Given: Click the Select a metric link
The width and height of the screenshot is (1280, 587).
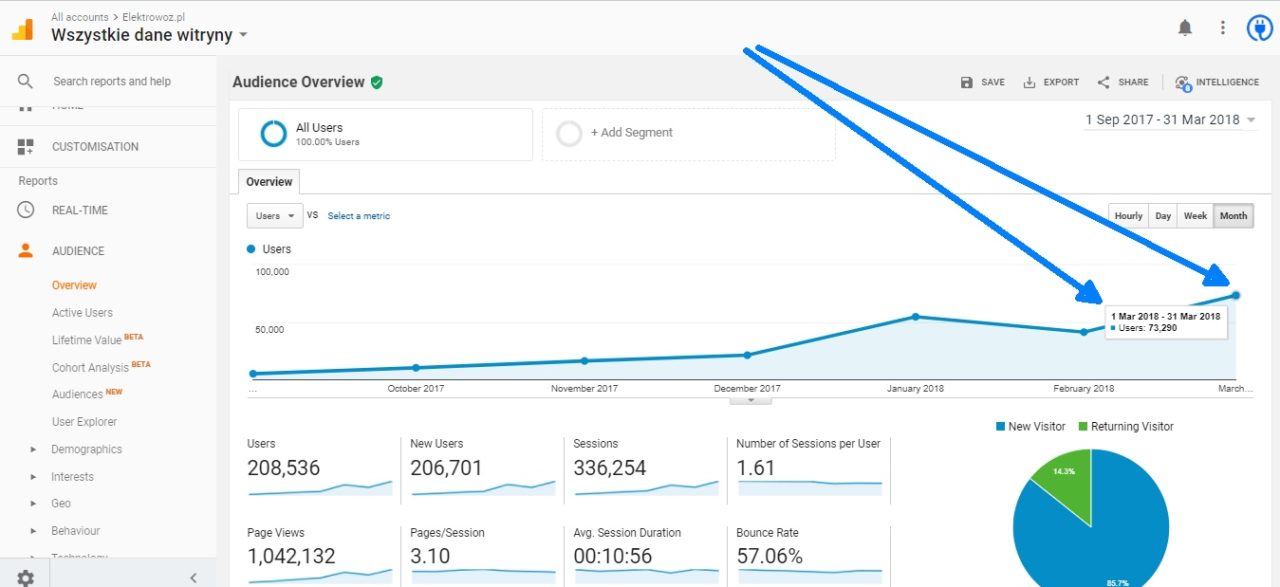Looking at the screenshot, I should [x=359, y=216].
